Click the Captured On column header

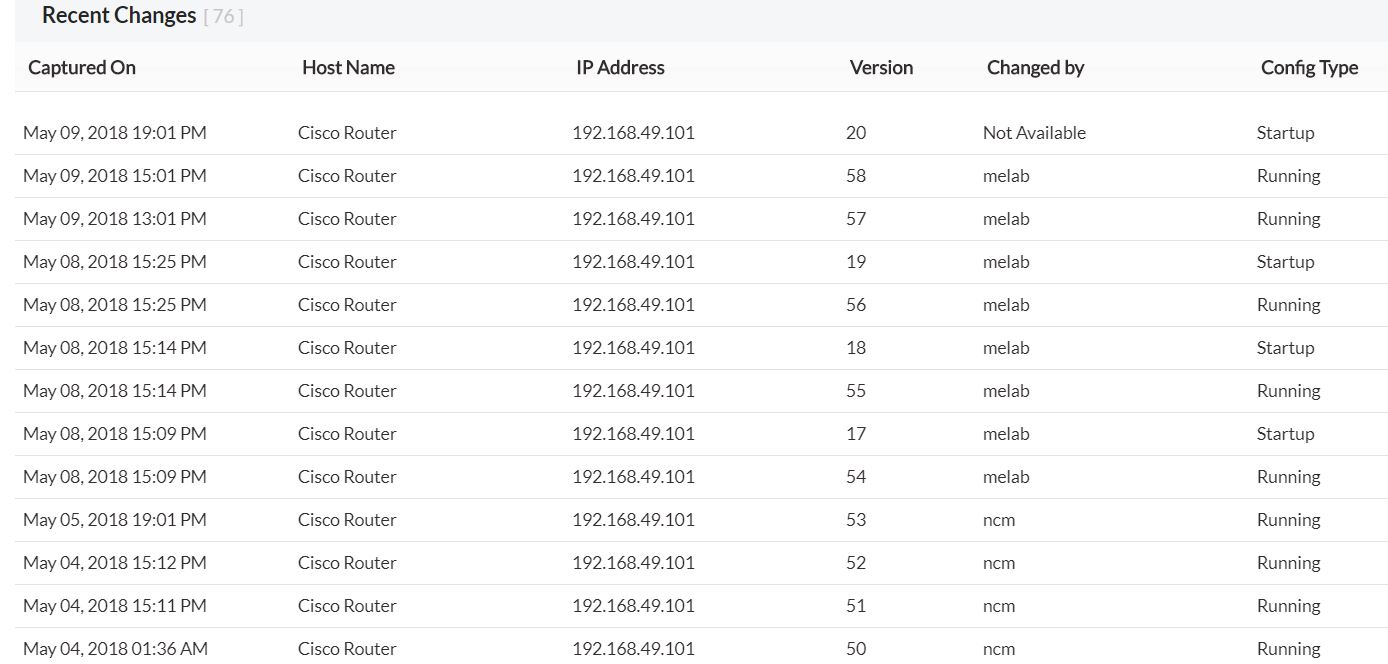82,68
